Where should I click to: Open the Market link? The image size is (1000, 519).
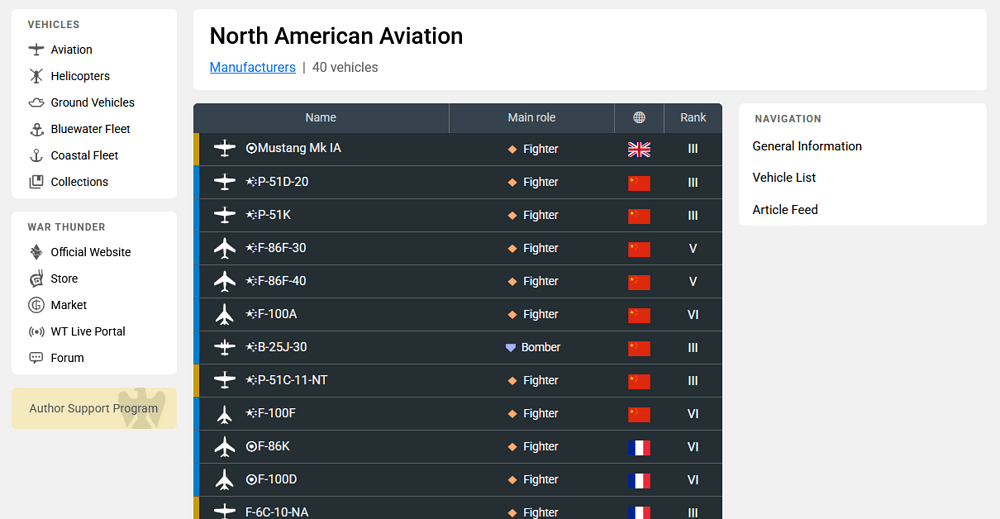69,305
